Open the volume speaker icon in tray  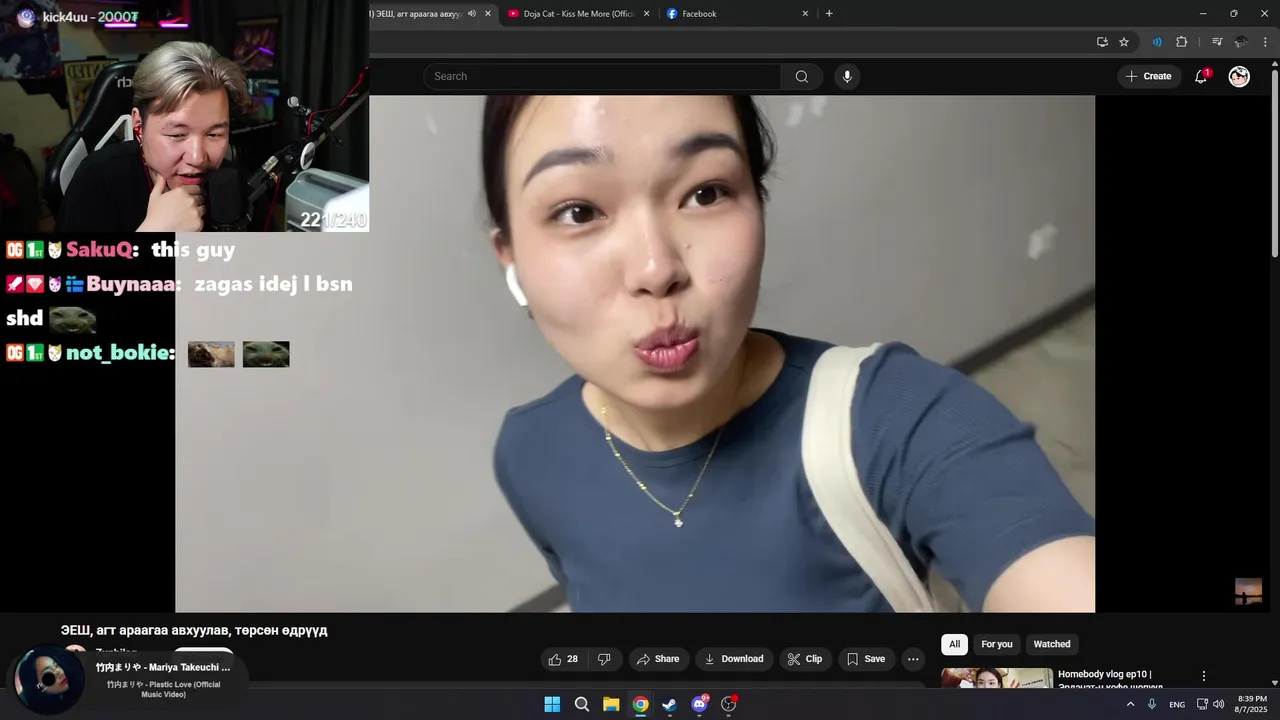pyautogui.click(x=1218, y=704)
